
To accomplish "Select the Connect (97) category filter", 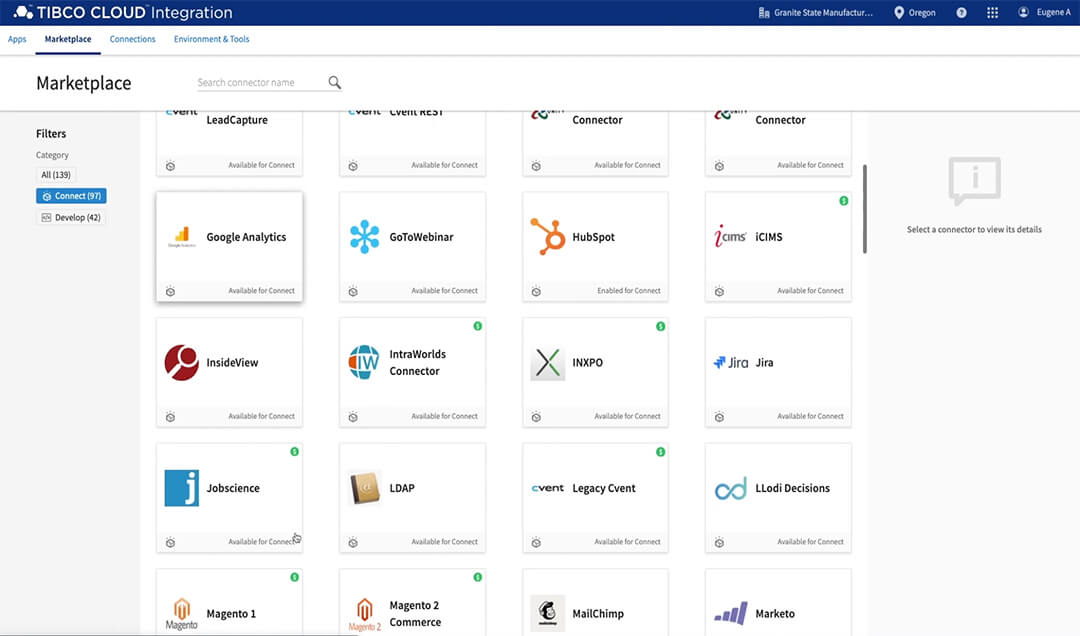I will 71,196.
